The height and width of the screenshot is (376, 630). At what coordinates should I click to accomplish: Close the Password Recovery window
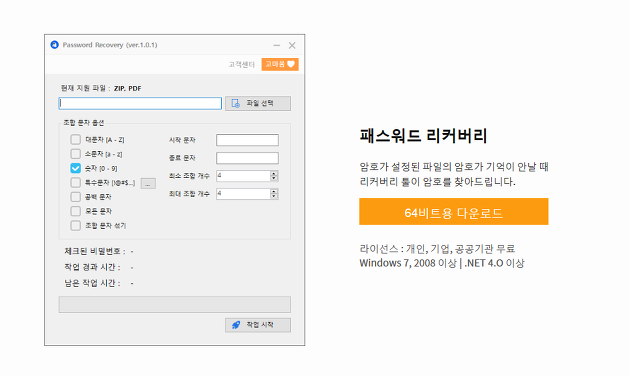coord(292,45)
